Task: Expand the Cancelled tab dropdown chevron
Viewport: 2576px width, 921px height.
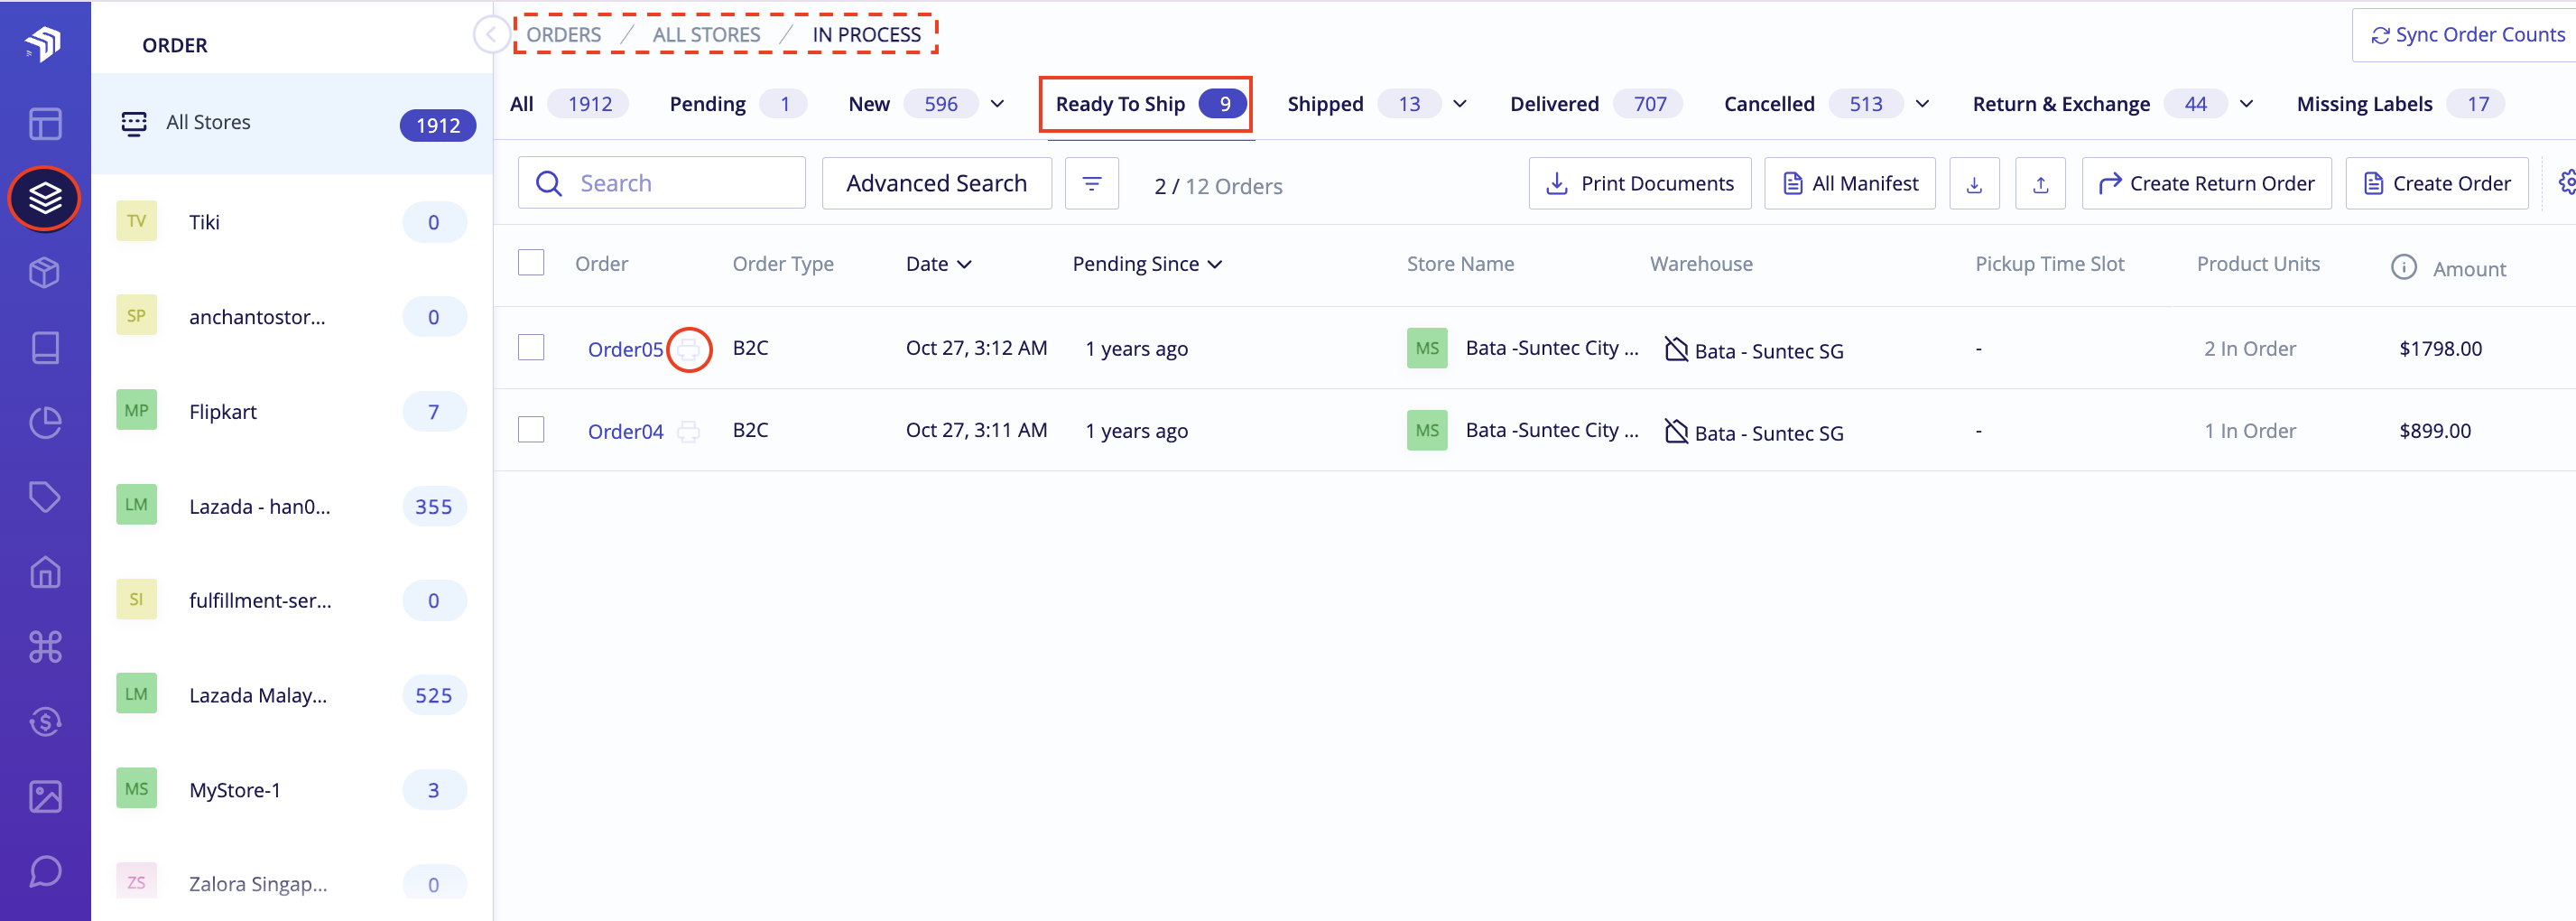Action: tap(1921, 104)
